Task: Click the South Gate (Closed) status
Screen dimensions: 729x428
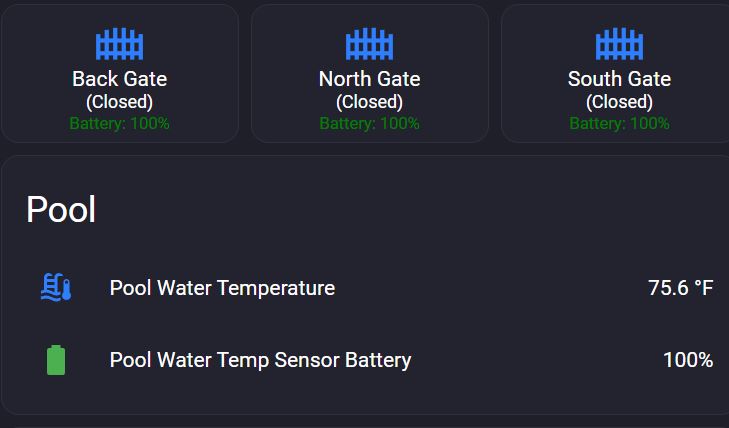Action: [620, 102]
